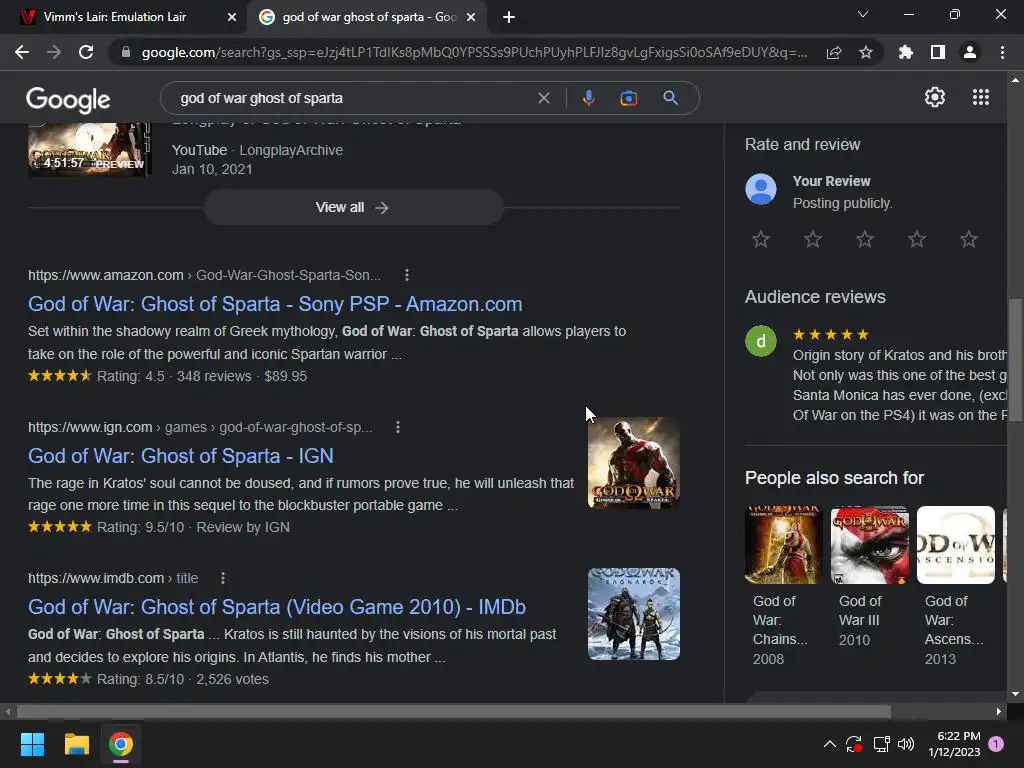
Task: Play the longplay video thumbnail
Action: coord(89,149)
